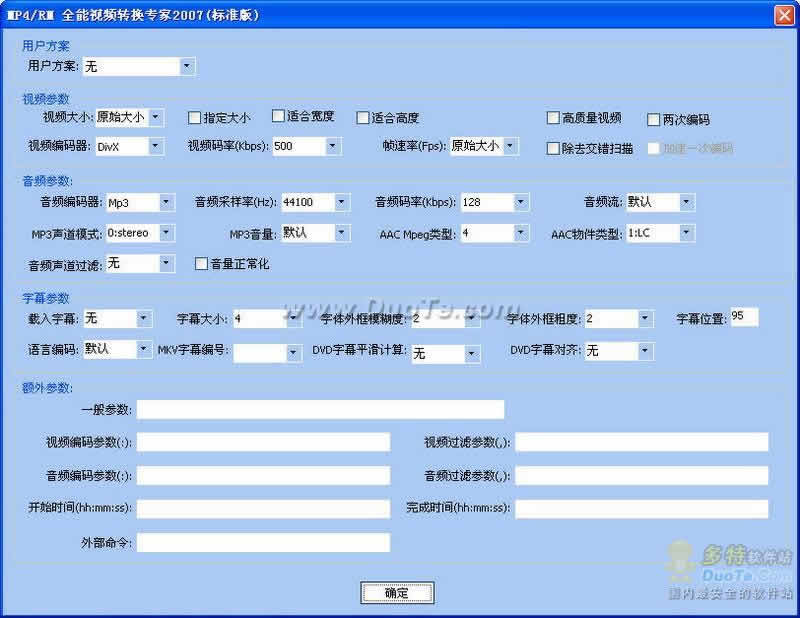Click the 音频过滤参数 text box
The height and width of the screenshot is (618, 800).
642,476
